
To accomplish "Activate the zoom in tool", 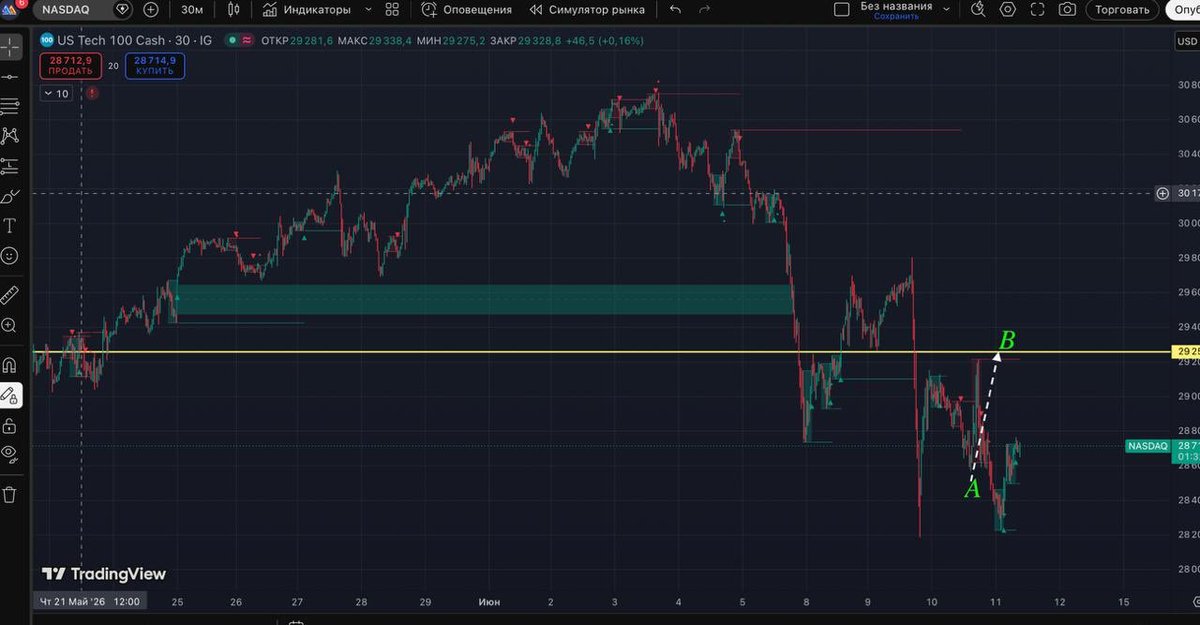I will coord(10,325).
